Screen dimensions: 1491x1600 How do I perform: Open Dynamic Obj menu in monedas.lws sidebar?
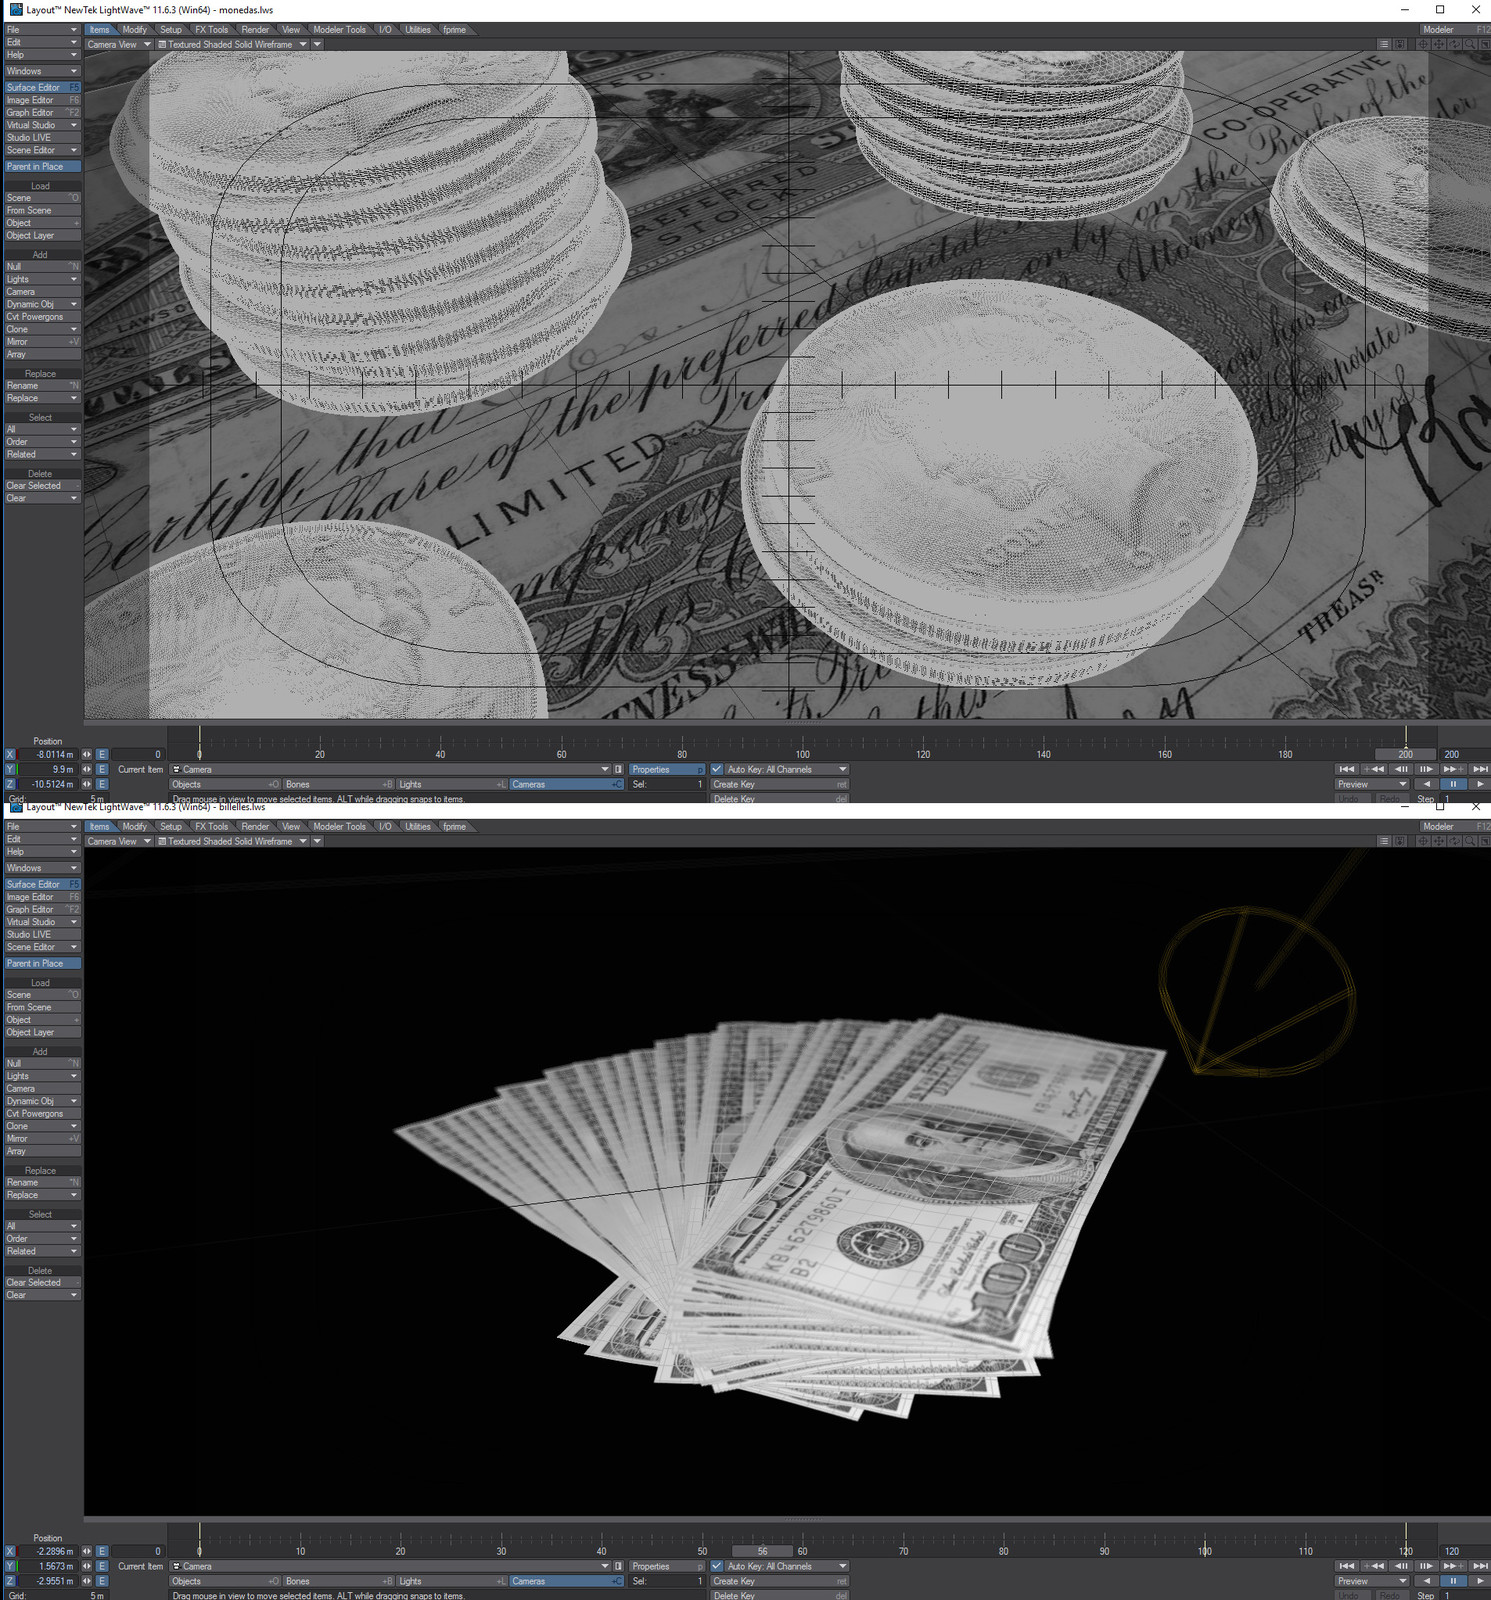[x=41, y=304]
